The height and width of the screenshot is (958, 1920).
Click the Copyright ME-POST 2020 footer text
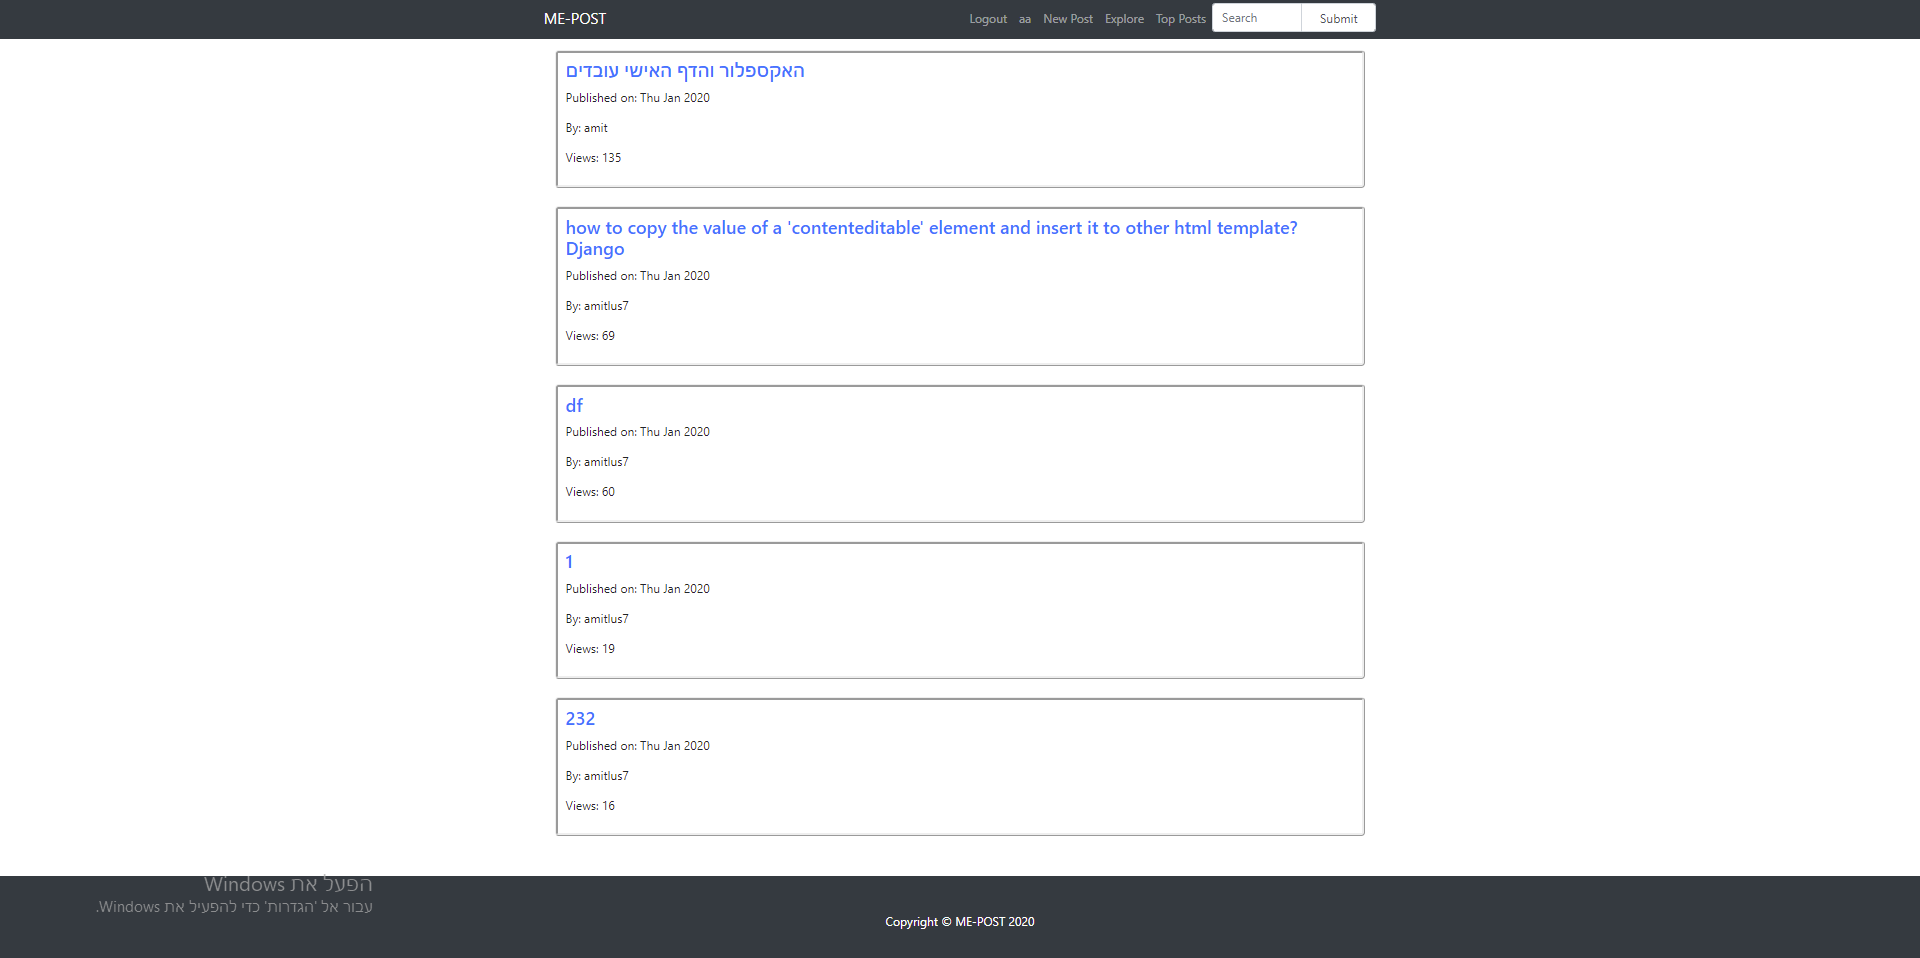959,921
